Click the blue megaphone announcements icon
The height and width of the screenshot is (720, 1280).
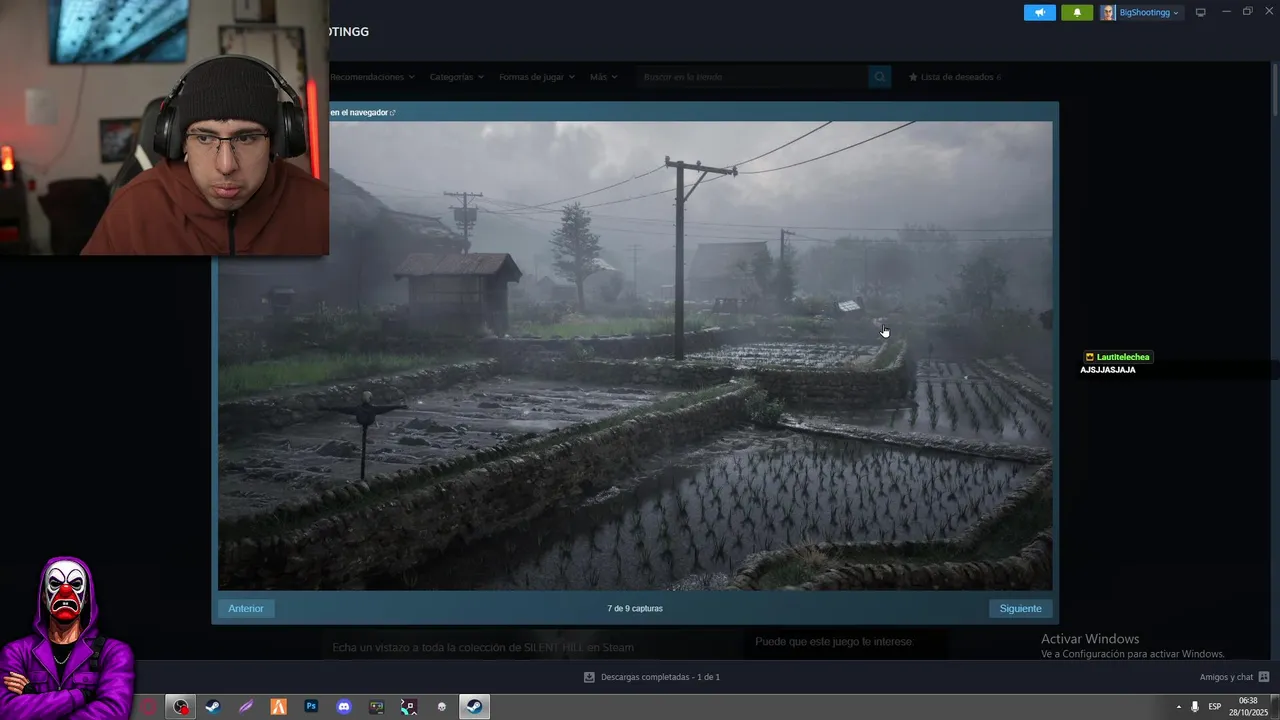coord(1040,12)
